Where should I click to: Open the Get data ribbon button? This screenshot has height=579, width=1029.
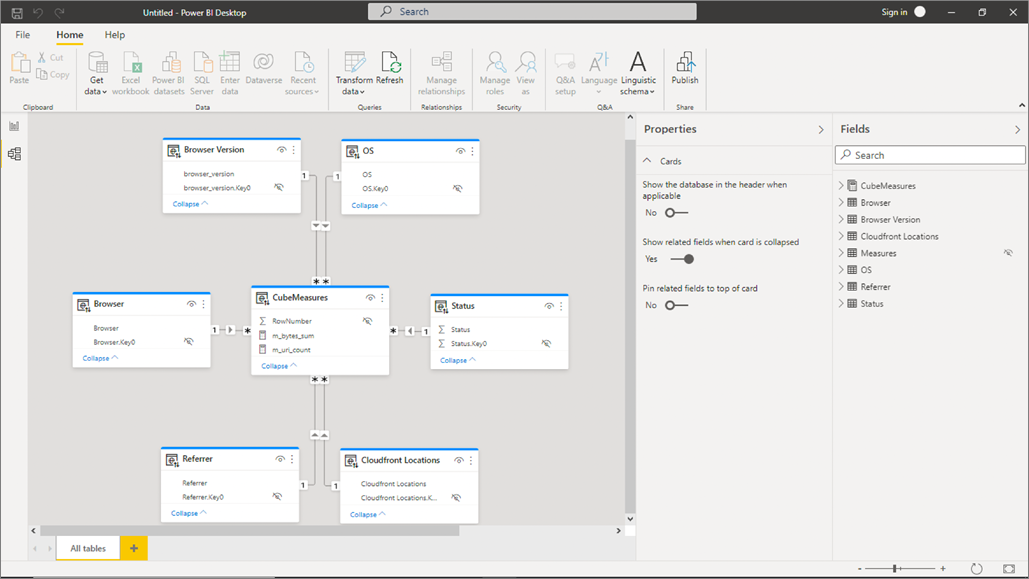(x=96, y=74)
